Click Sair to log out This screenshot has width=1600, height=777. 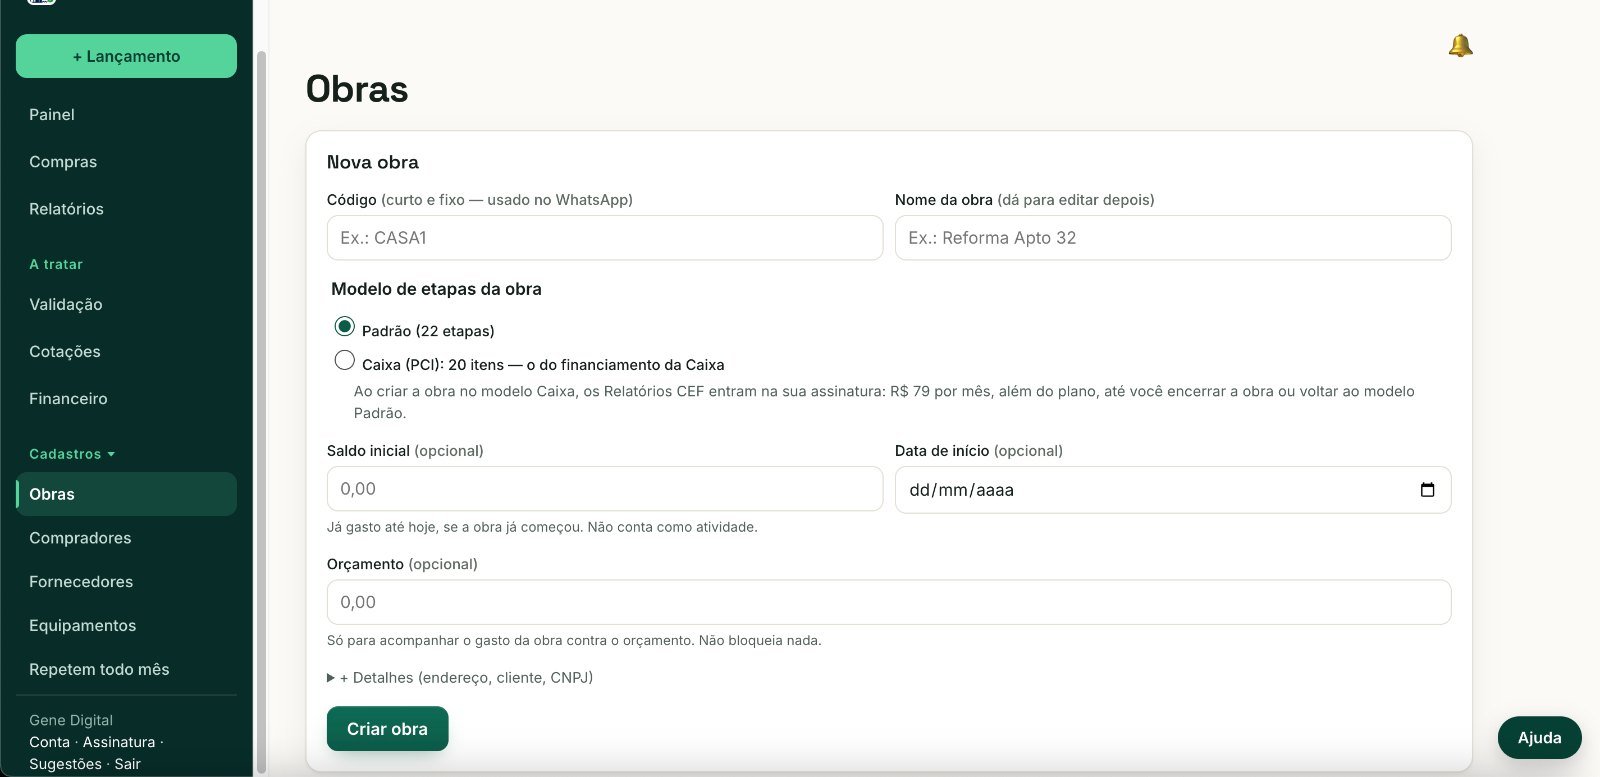point(127,764)
